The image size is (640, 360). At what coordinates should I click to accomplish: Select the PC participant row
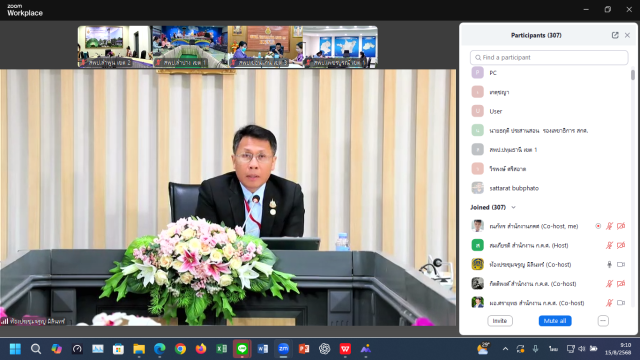coord(549,73)
